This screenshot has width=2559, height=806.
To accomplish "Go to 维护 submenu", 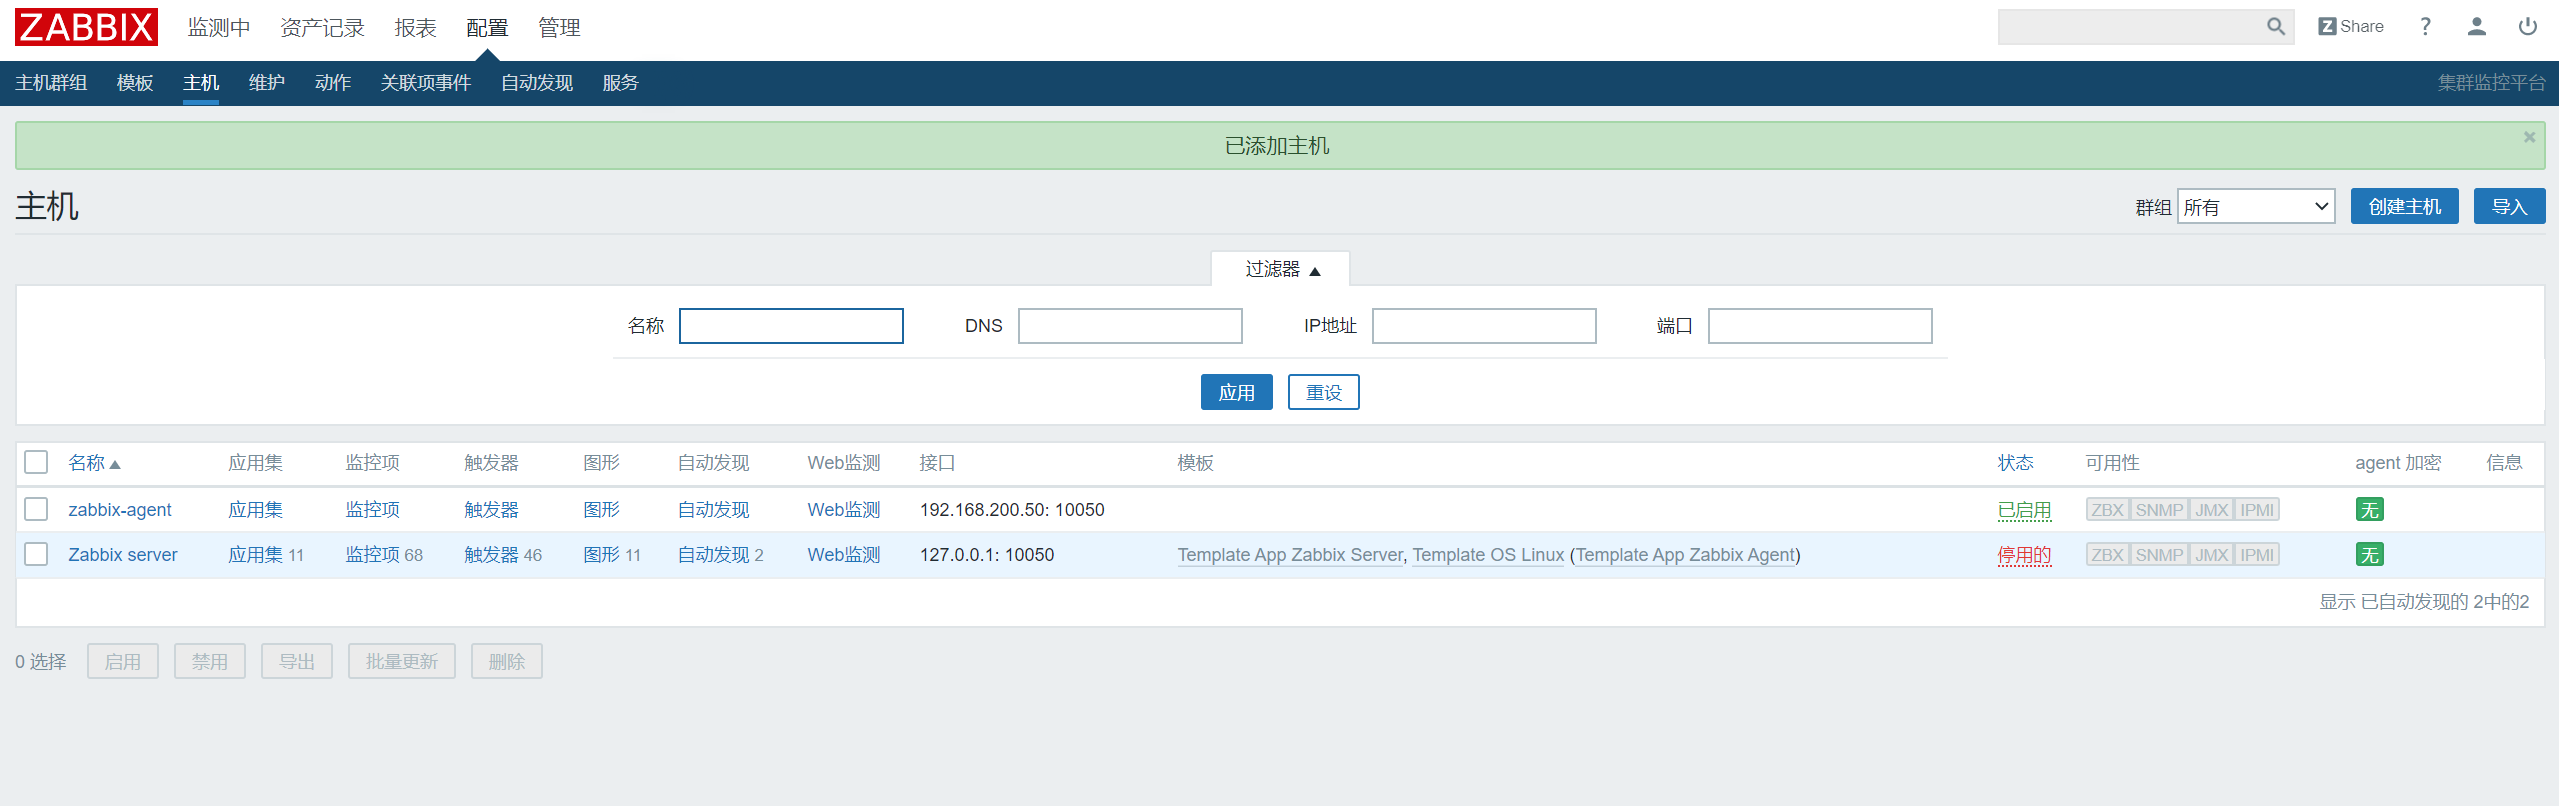I will tap(267, 83).
